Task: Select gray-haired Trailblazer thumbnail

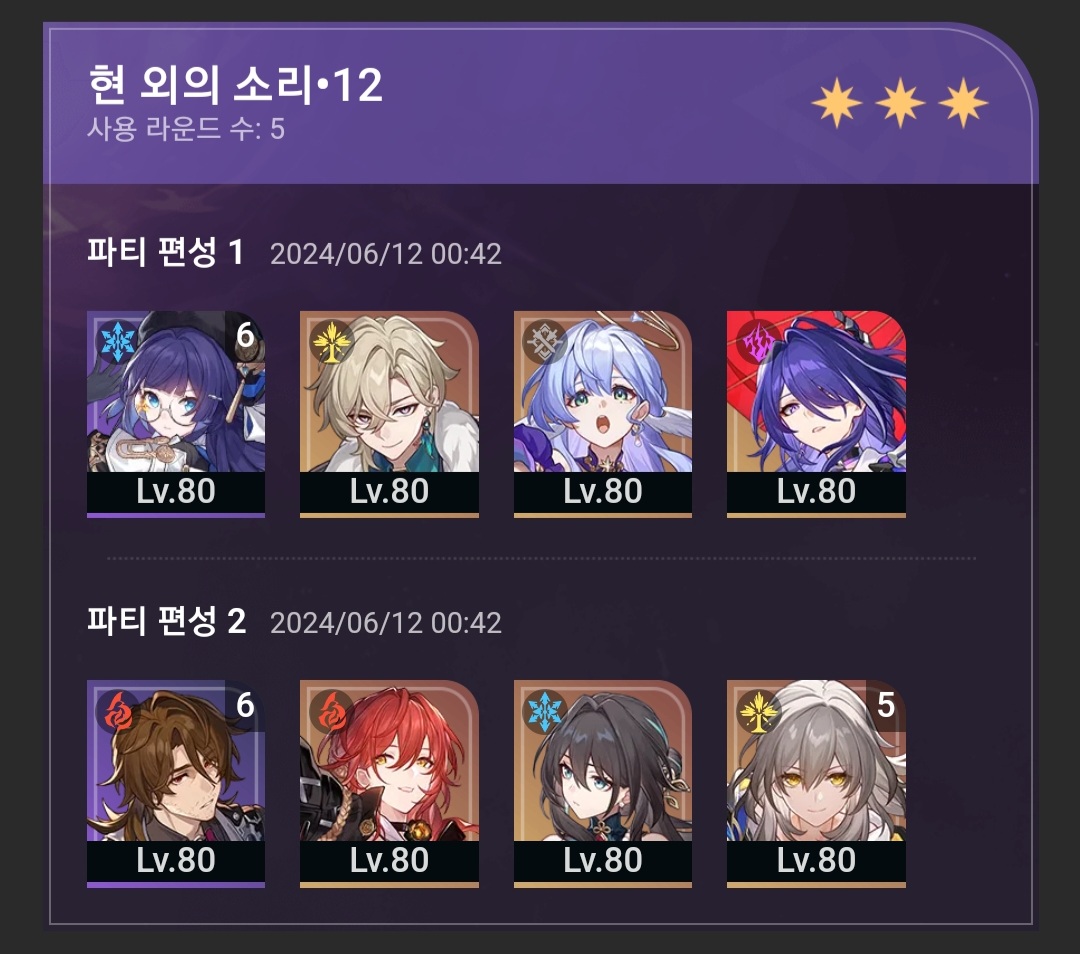Action: tap(816, 783)
